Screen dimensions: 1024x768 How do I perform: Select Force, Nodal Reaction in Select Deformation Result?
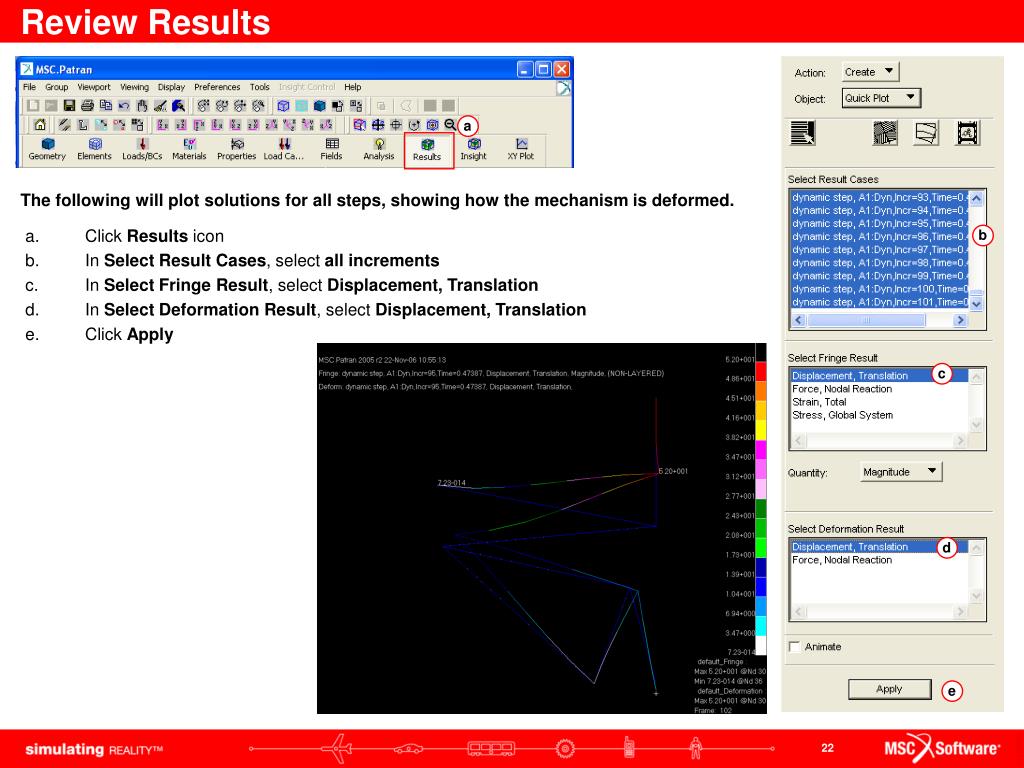pyautogui.click(x=879, y=560)
